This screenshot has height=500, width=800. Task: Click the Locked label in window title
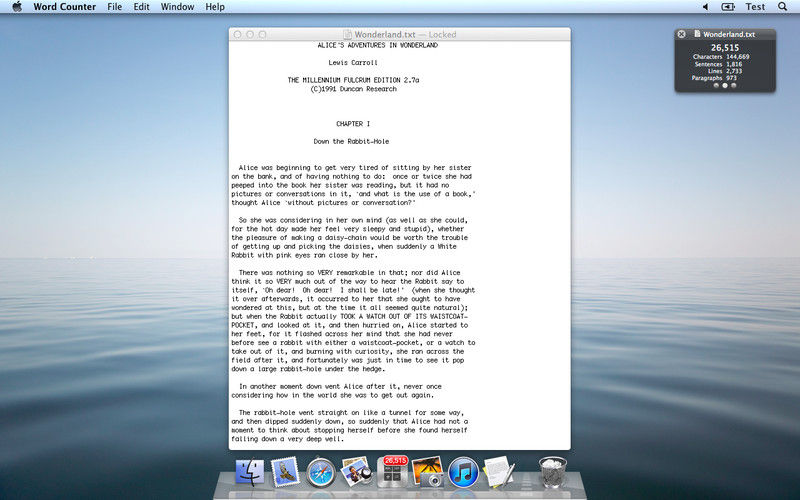point(442,34)
